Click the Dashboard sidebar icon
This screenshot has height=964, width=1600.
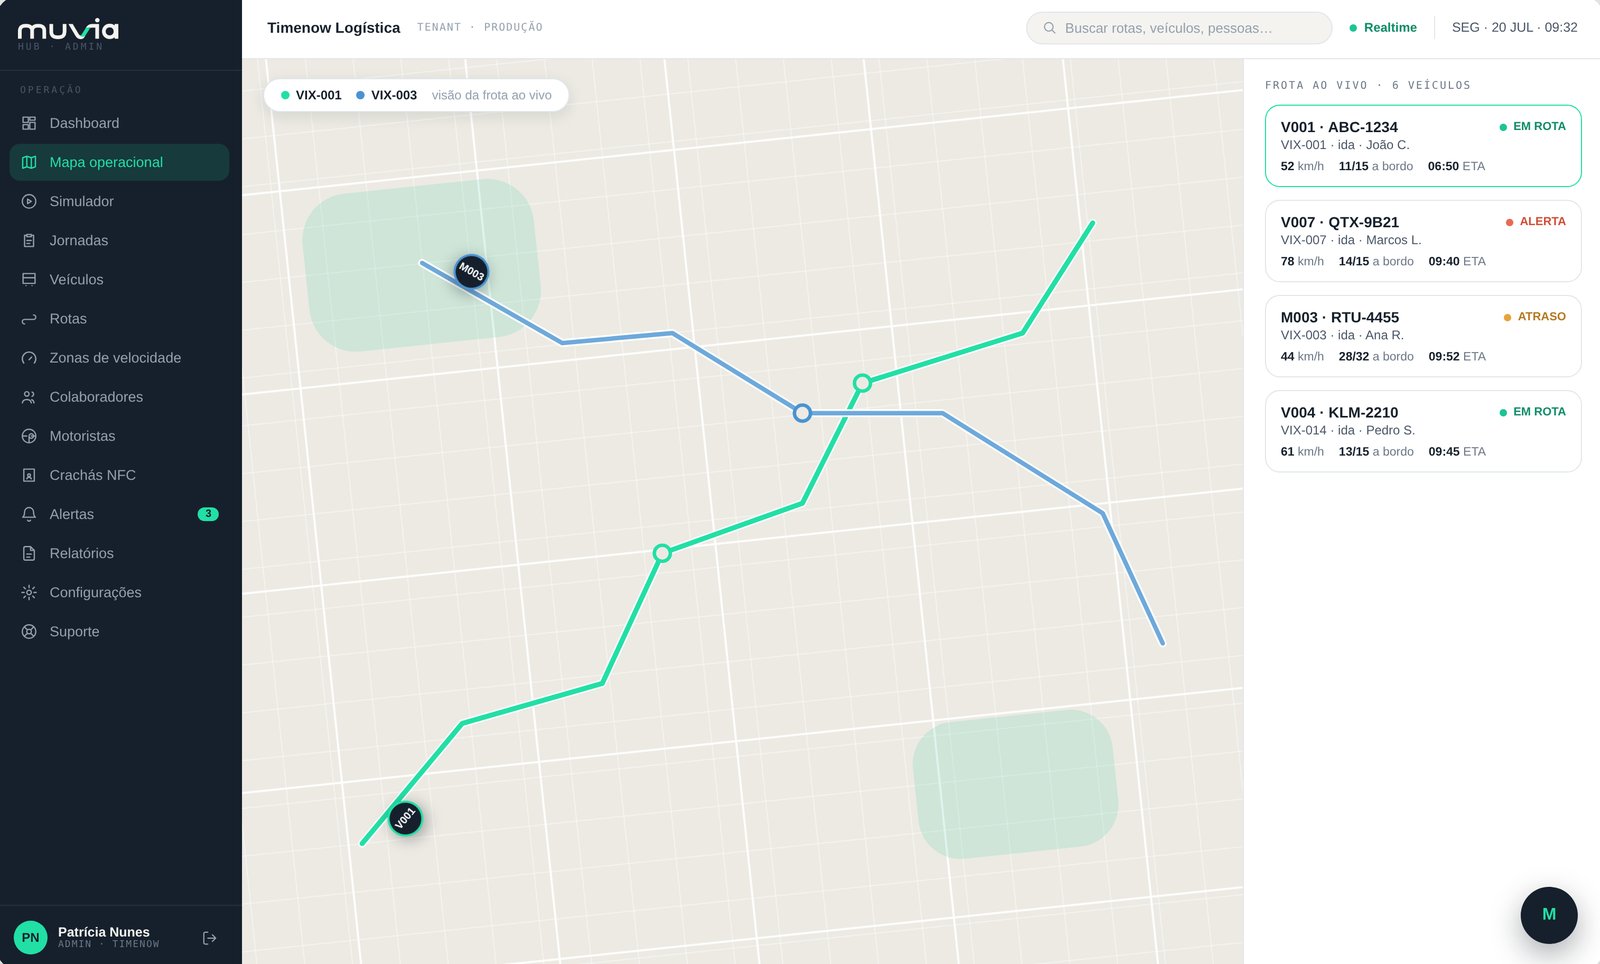(x=29, y=123)
